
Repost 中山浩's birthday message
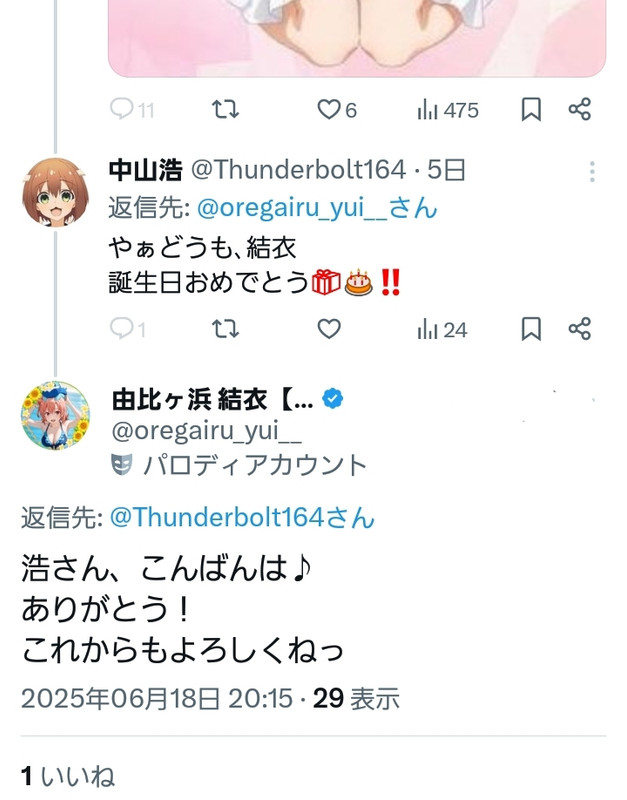pos(225,329)
